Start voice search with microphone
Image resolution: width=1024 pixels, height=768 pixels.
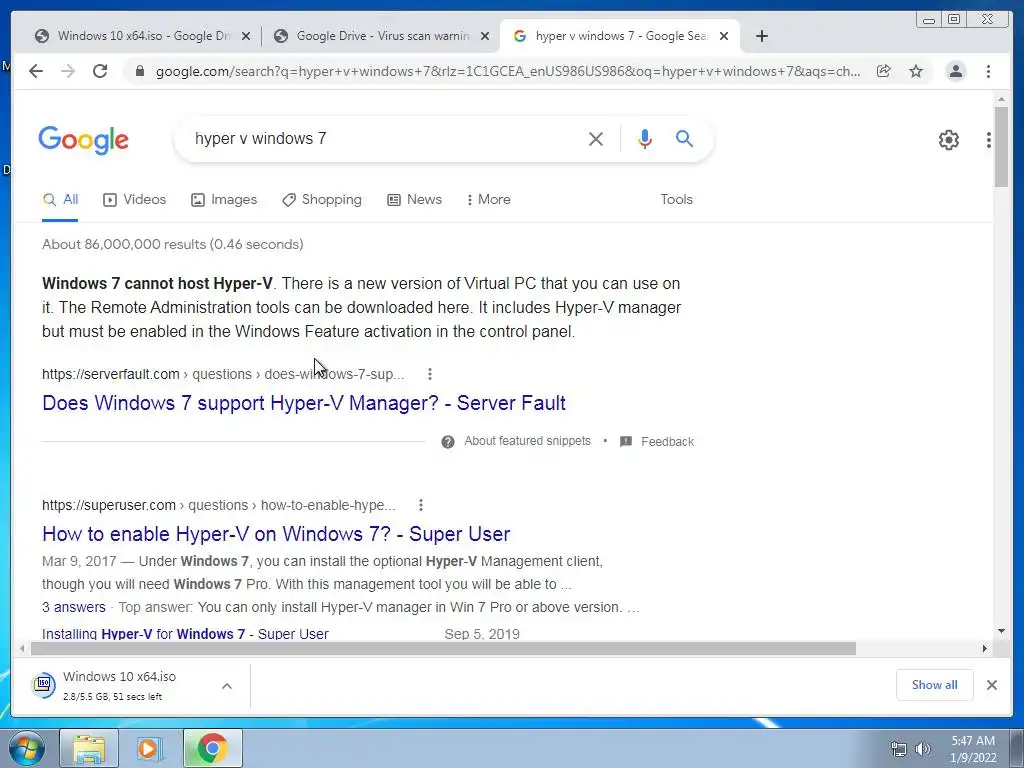pyautogui.click(x=645, y=138)
